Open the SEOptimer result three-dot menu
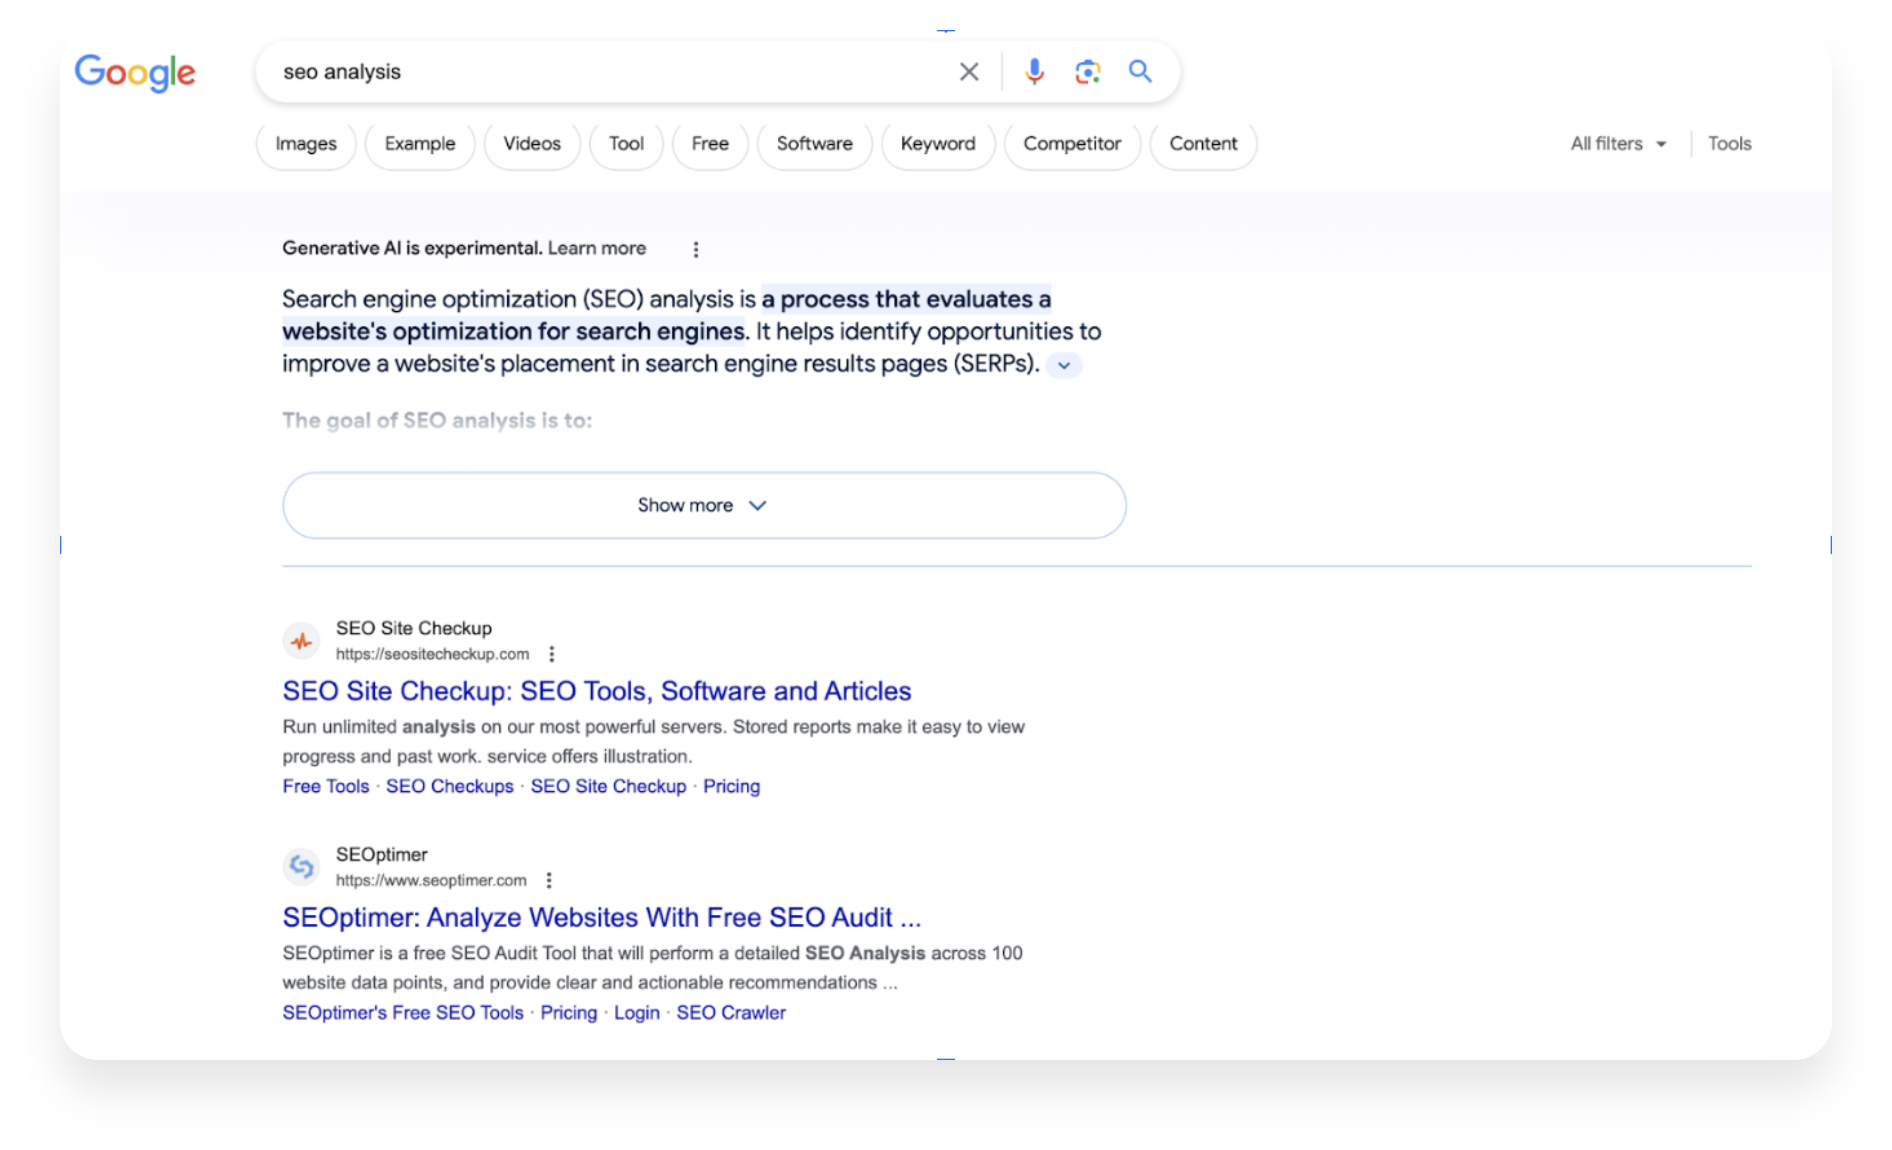Viewport: 1892px width, 1150px height. click(549, 880)
